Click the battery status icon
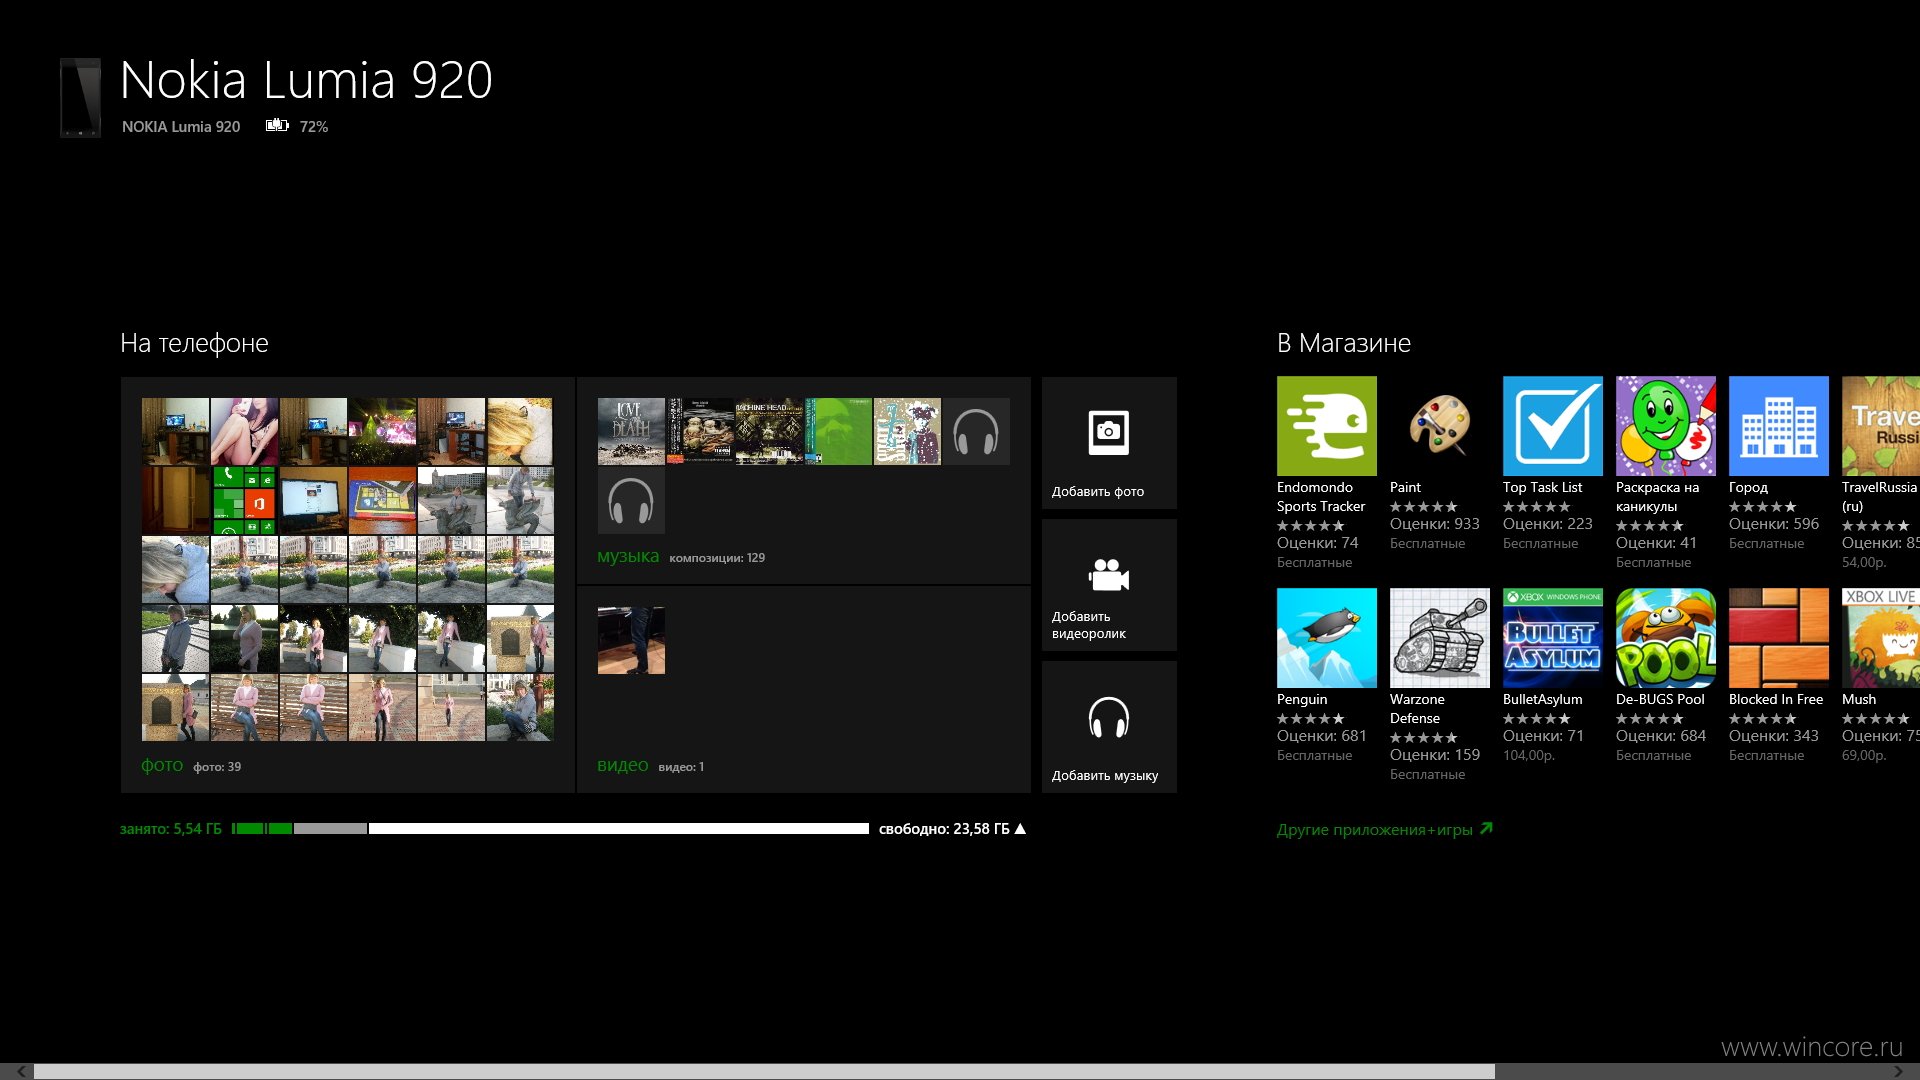The height and width of the screenshot is (1080, 1920). tap(277, 126)
